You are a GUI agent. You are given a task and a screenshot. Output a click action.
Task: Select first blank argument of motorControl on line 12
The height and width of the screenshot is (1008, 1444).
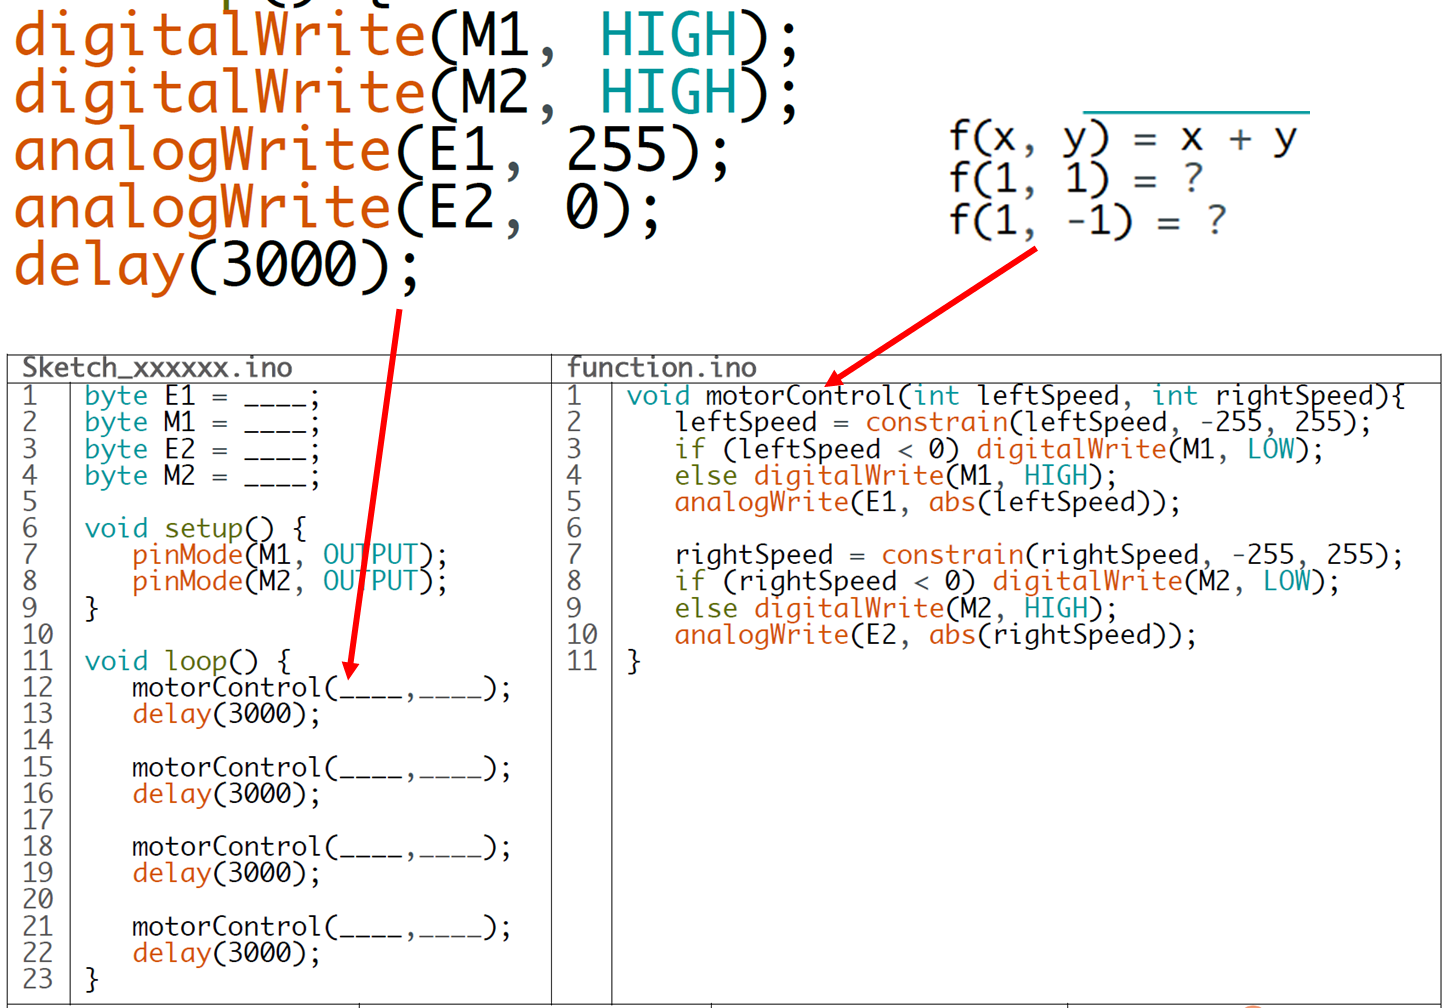click(x=370, y=689)
